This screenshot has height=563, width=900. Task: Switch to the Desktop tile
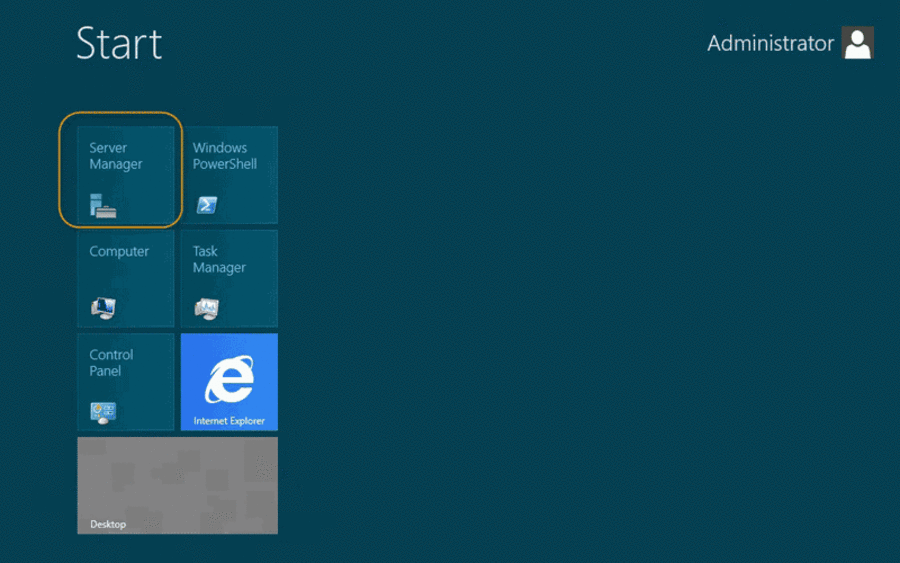pyautogui.click(x=177, y=486)
